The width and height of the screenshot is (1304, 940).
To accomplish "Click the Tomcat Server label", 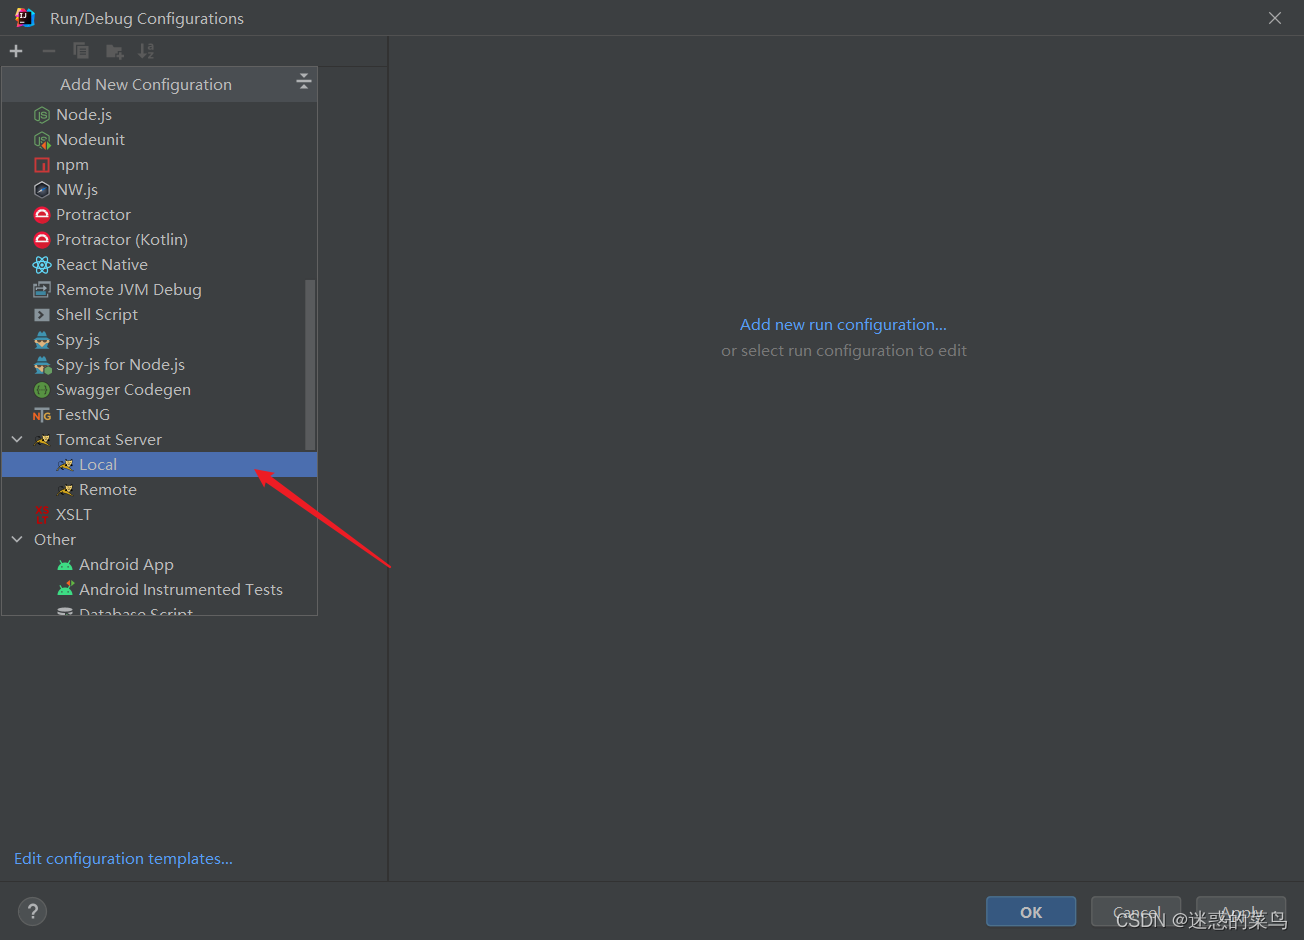I will 109,440.
